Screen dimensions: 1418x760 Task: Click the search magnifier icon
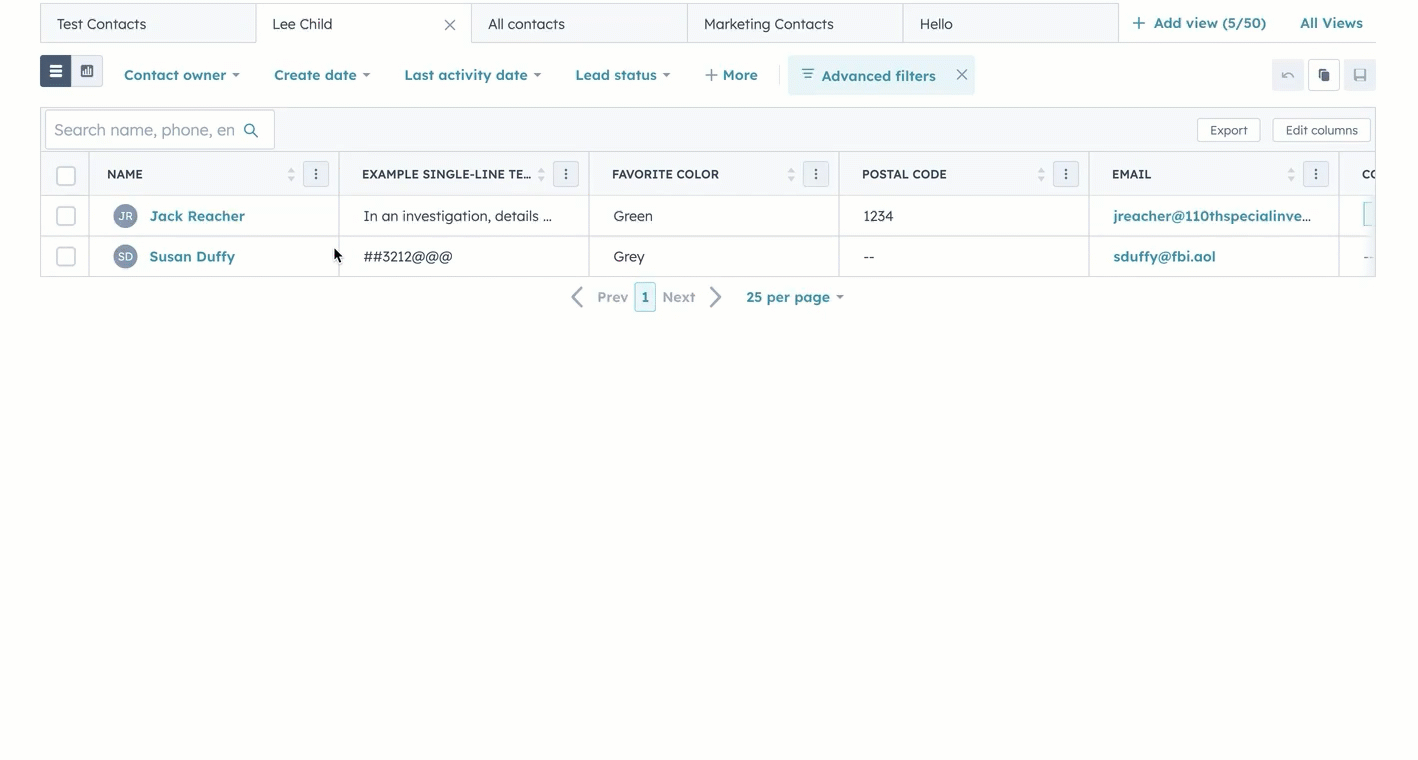click(251, 129)
